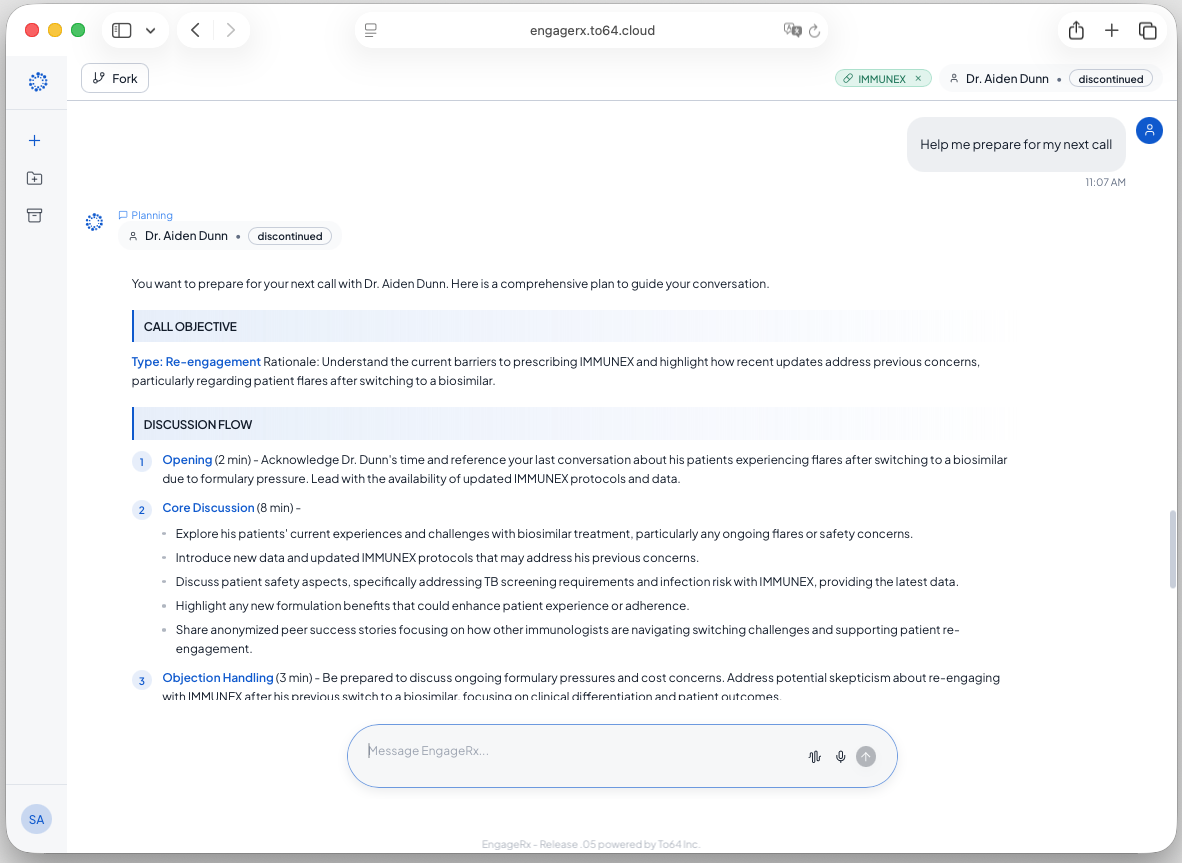Expand the sidebar options dropdown chevron
Screen dimensions: 1182x863
(151, 31)
